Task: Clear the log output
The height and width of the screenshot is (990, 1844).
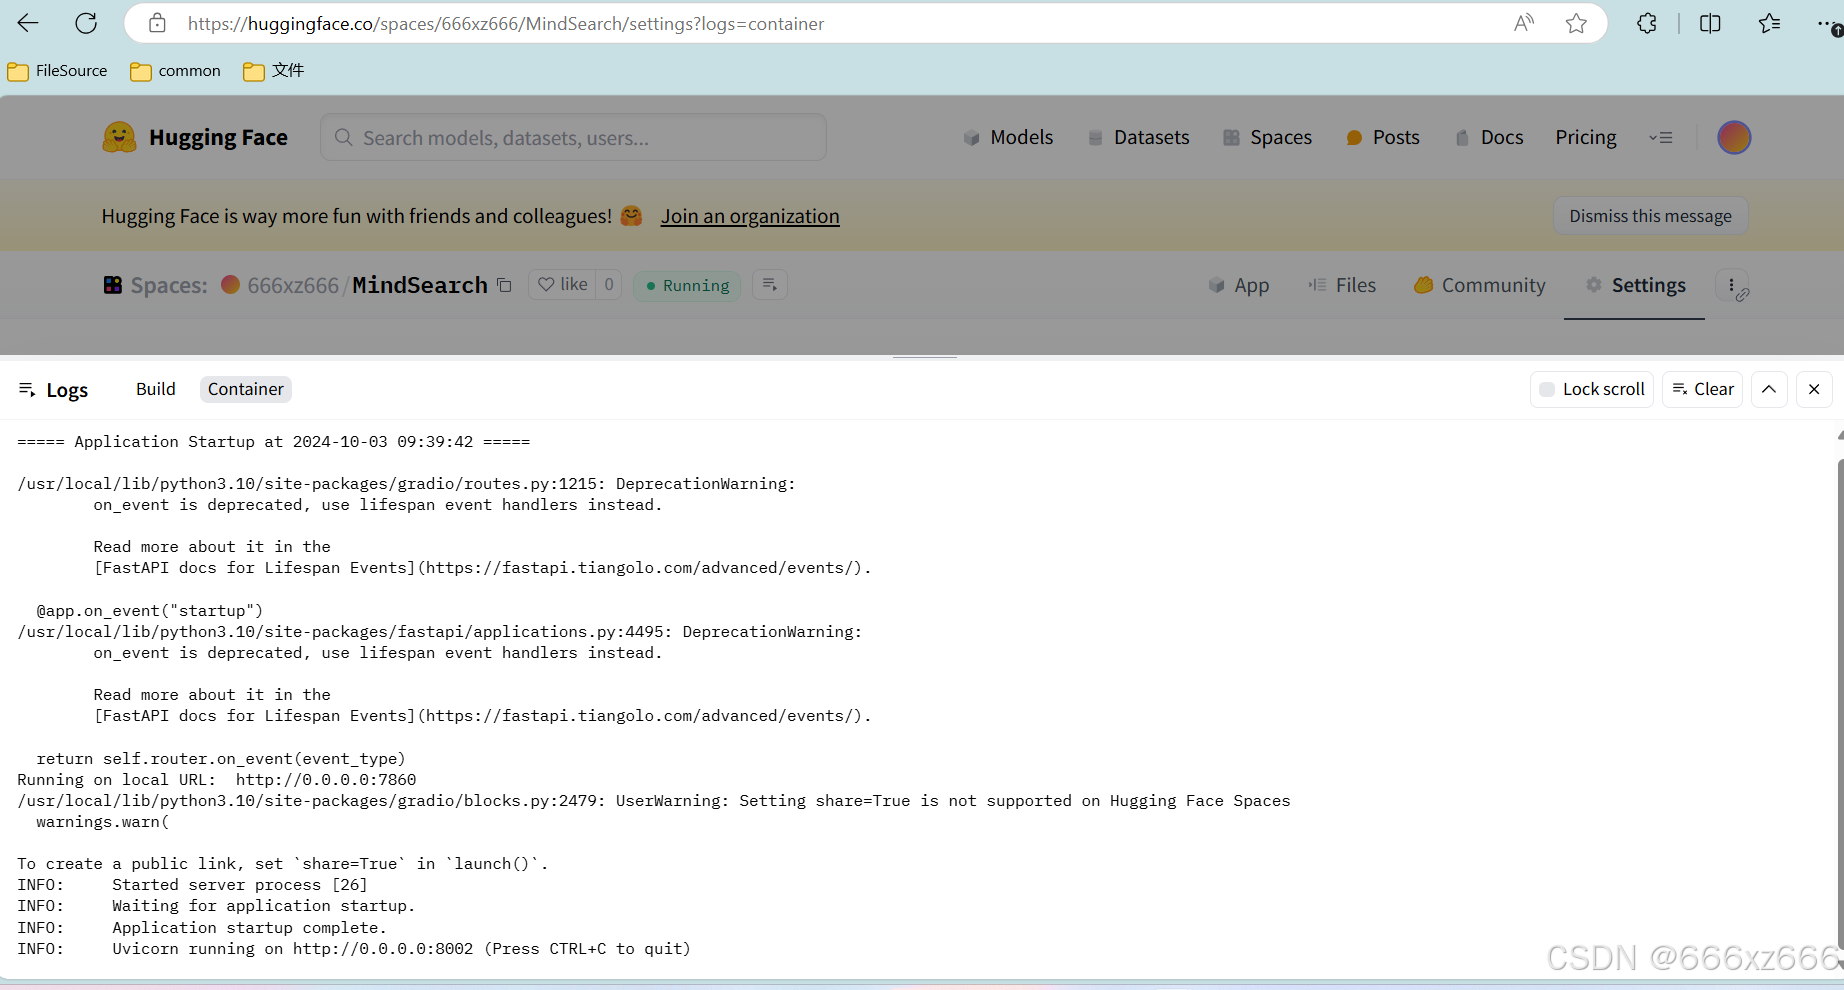Action: 1703,389
